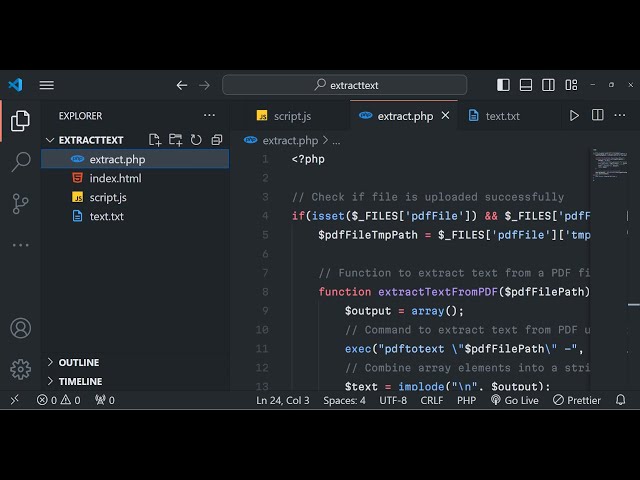Screen dimensions: 640x480
Task: Click the New File icon in Explorer
Action: pos(155,140)
